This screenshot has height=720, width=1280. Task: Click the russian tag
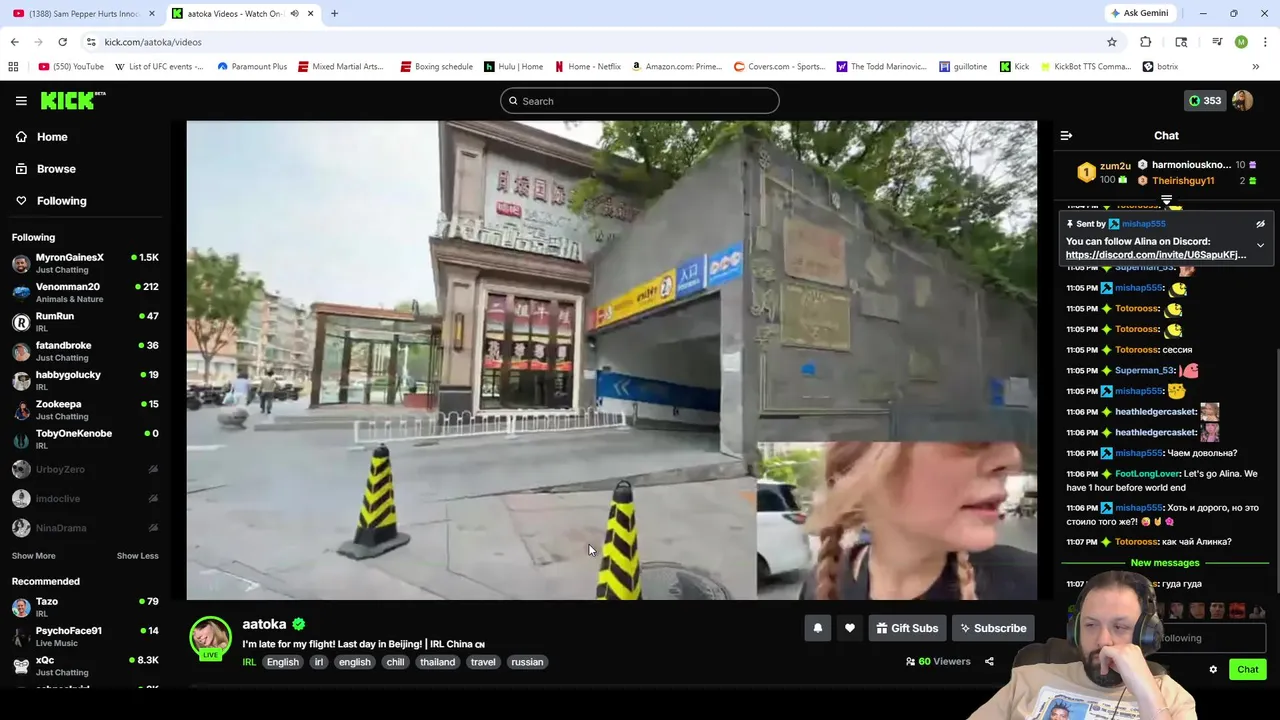click(527, 662)
